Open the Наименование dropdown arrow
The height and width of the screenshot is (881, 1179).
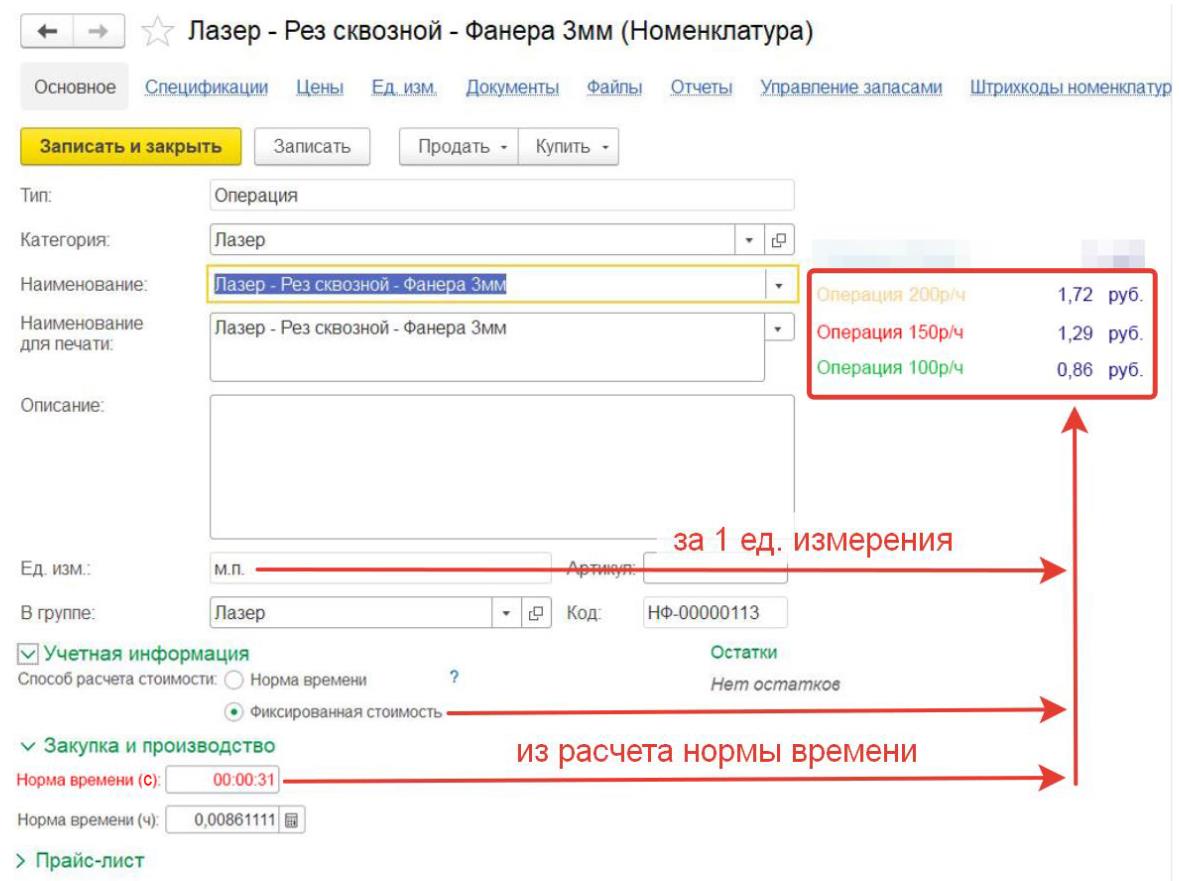coord(779,285)
